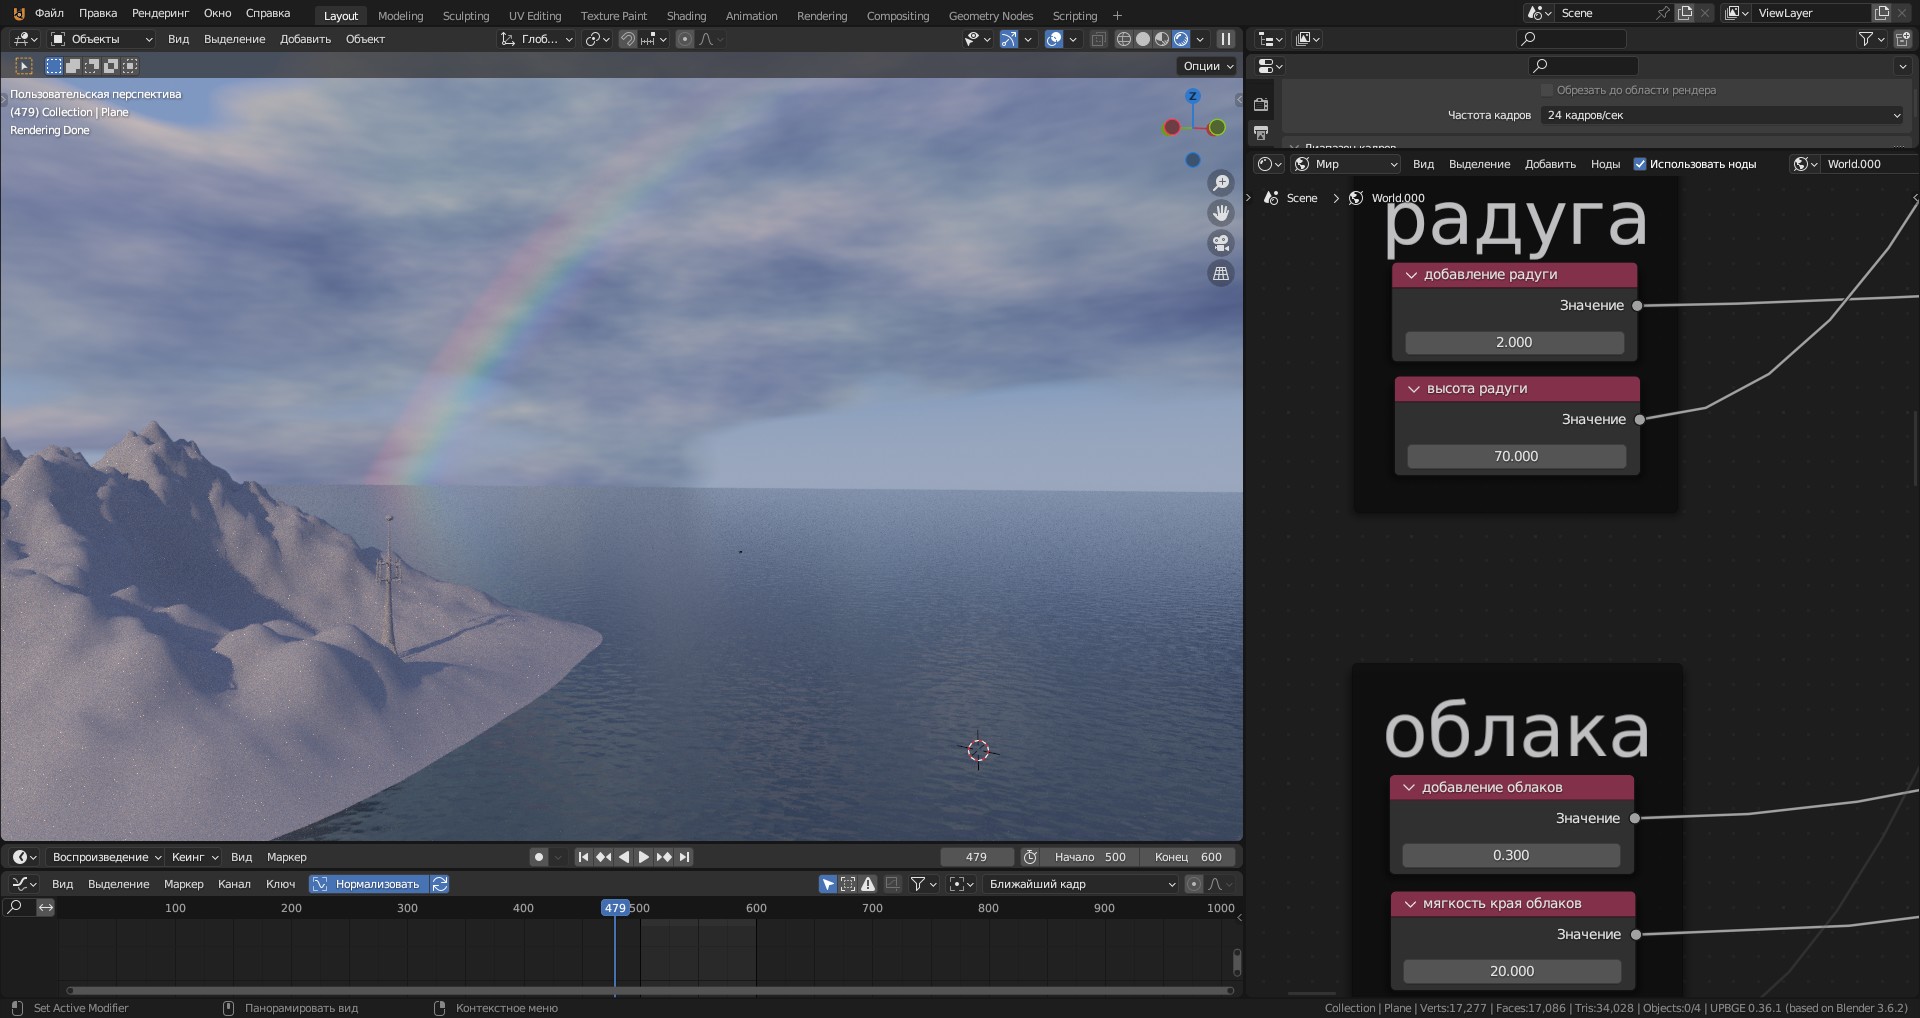Toggle auto keying record button
The height and width of the screenshot is (1018, 1920).
coord(539,857)
